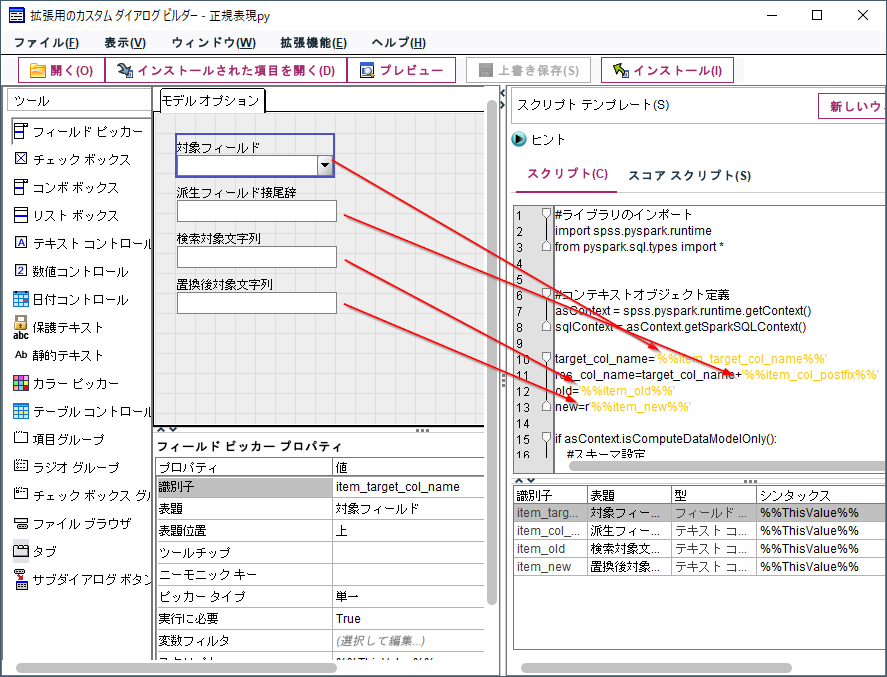Select the テーブル コントロール tool

coord(83,411)
